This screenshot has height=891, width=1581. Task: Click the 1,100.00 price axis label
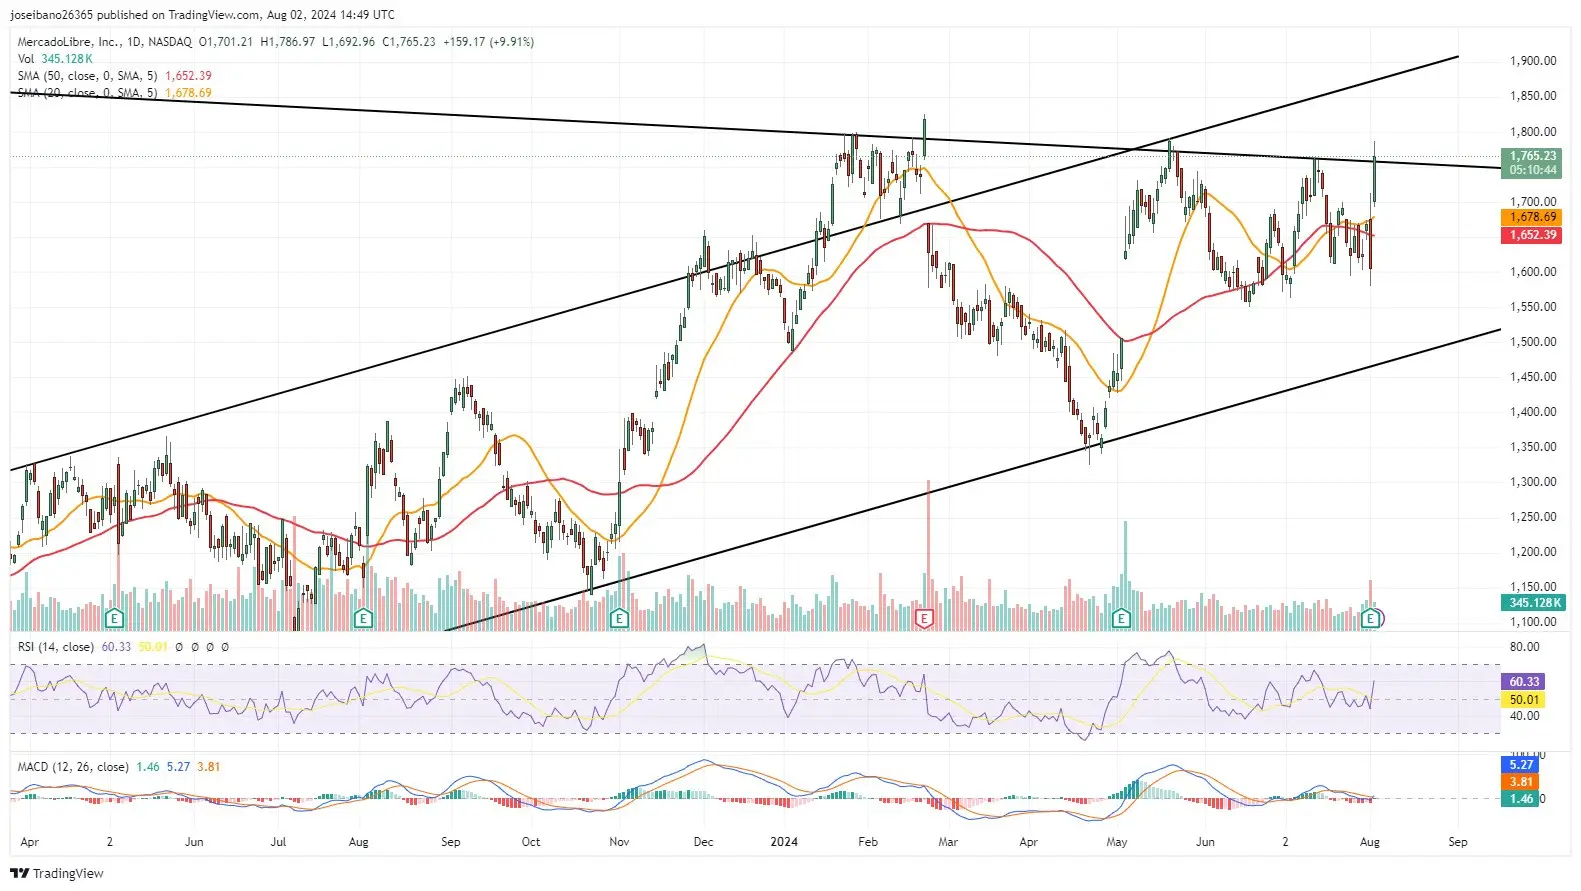pos(1532,622)
